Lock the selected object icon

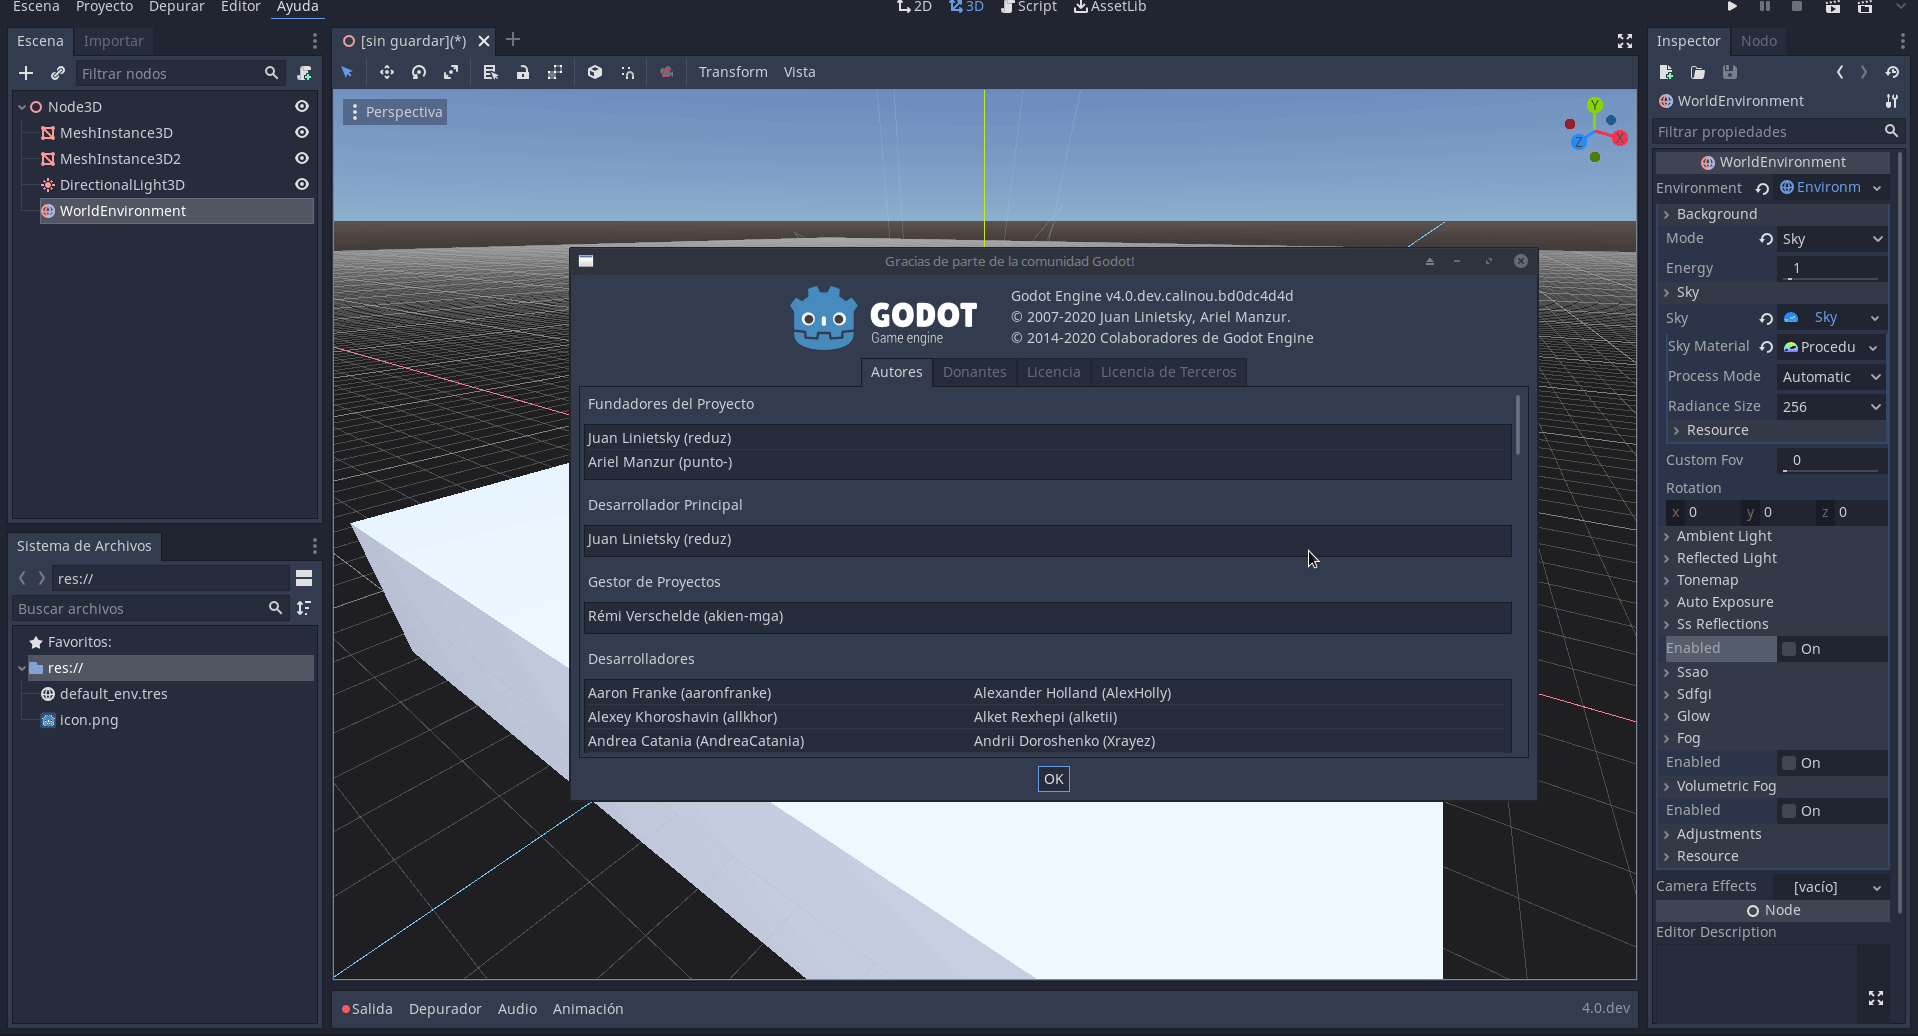pyautogui.click(x=522, y=72)
